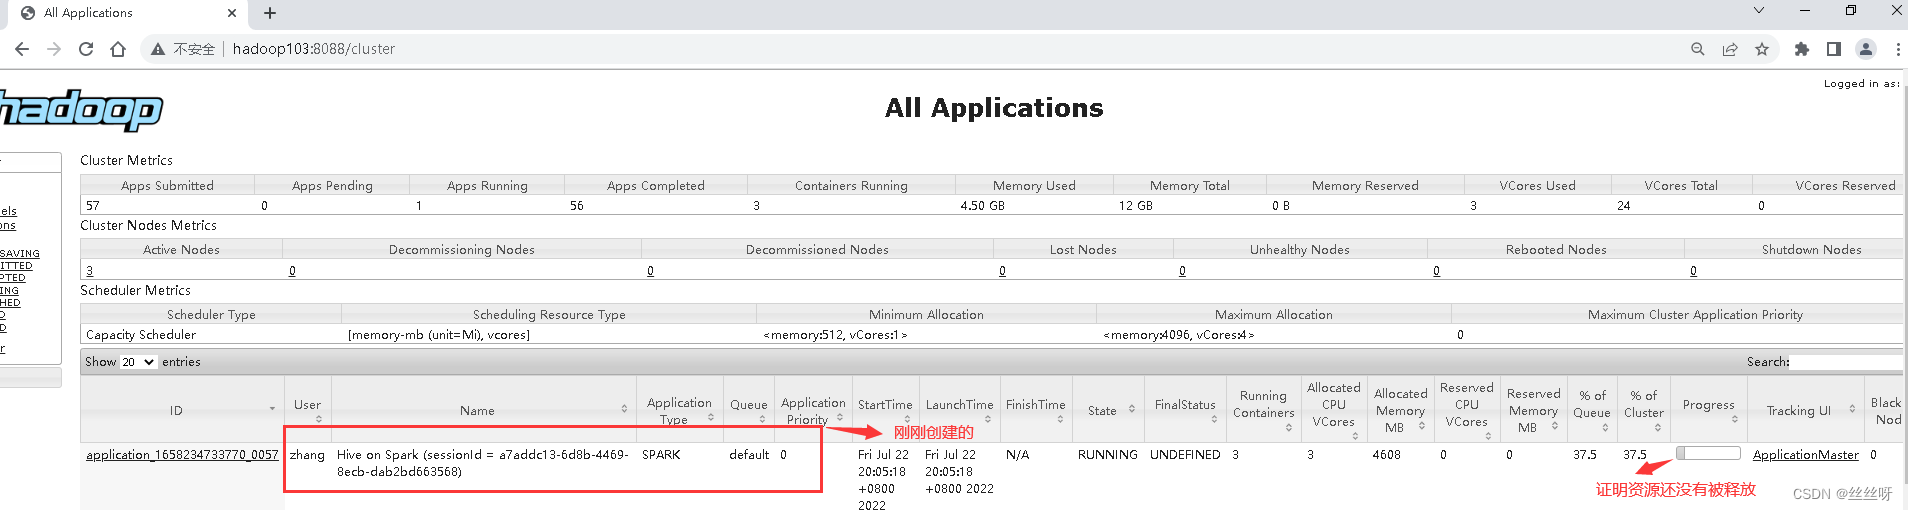1908x510 pixels.
Task: Open the Show entries dropdown
Action: pyautogui.click(x=138, y=362)
